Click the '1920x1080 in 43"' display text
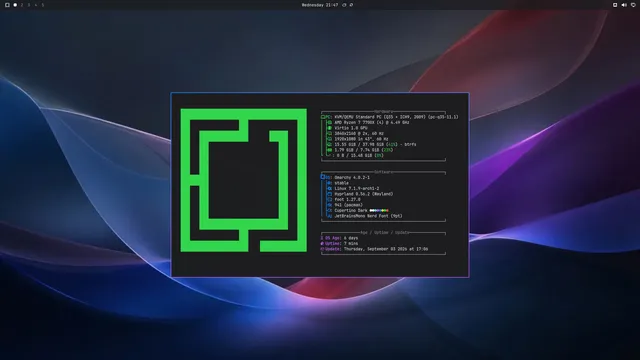Screen dimensions: 640x360 pyautogui.click(x=362, y=139)
